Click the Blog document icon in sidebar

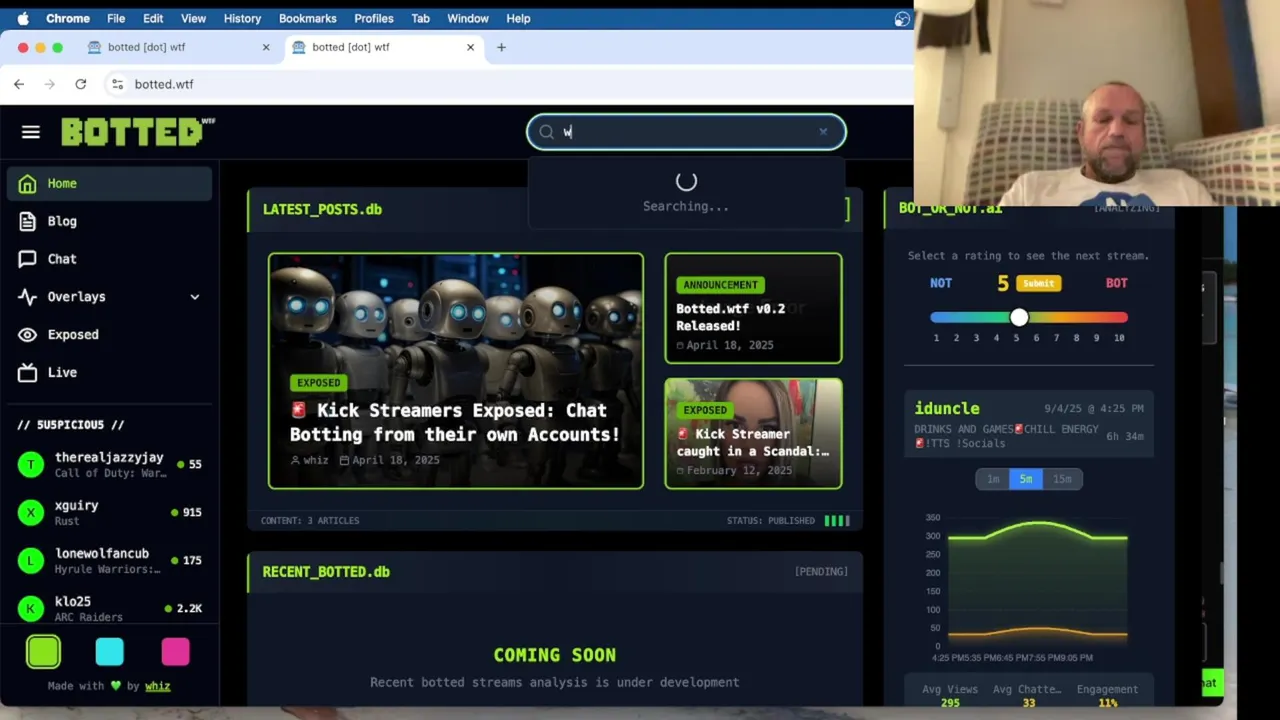(x=28, y=221)
